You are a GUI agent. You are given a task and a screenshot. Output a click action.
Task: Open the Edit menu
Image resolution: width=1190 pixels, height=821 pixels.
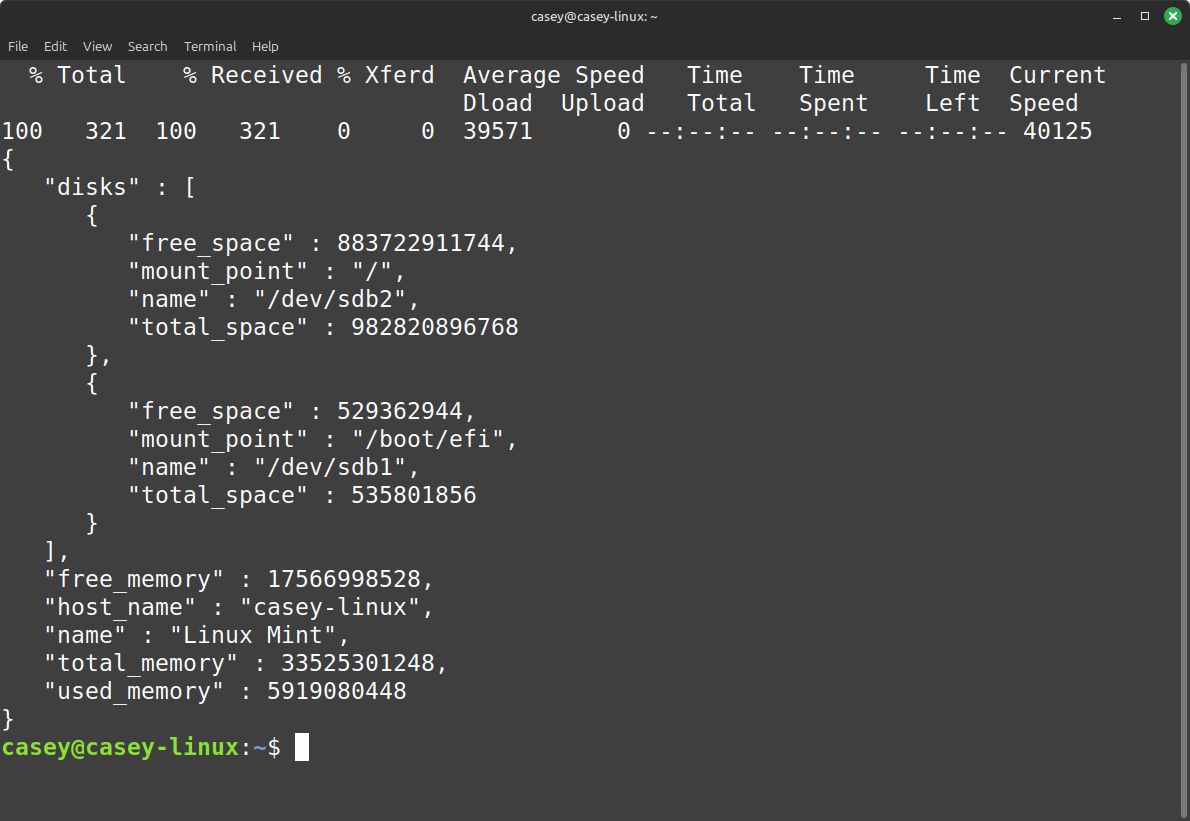55,46
